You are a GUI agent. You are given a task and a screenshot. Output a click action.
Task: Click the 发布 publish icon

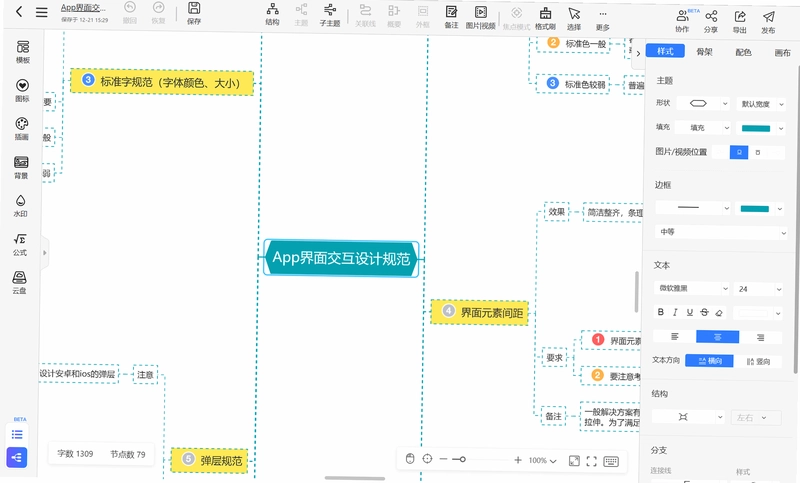(768, 23)
